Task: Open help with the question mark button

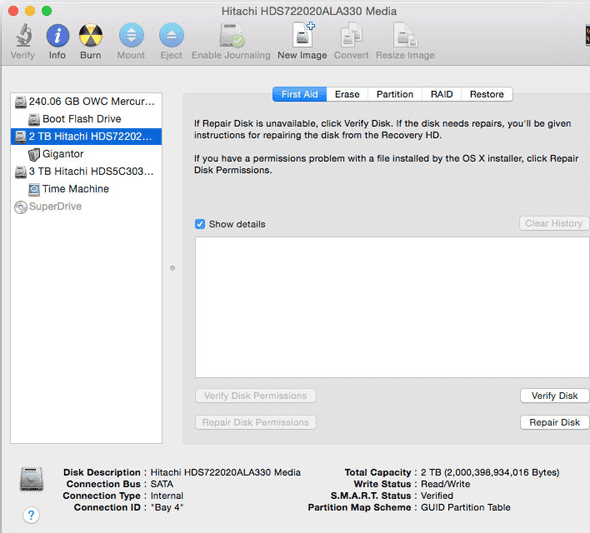Action: 31,515
